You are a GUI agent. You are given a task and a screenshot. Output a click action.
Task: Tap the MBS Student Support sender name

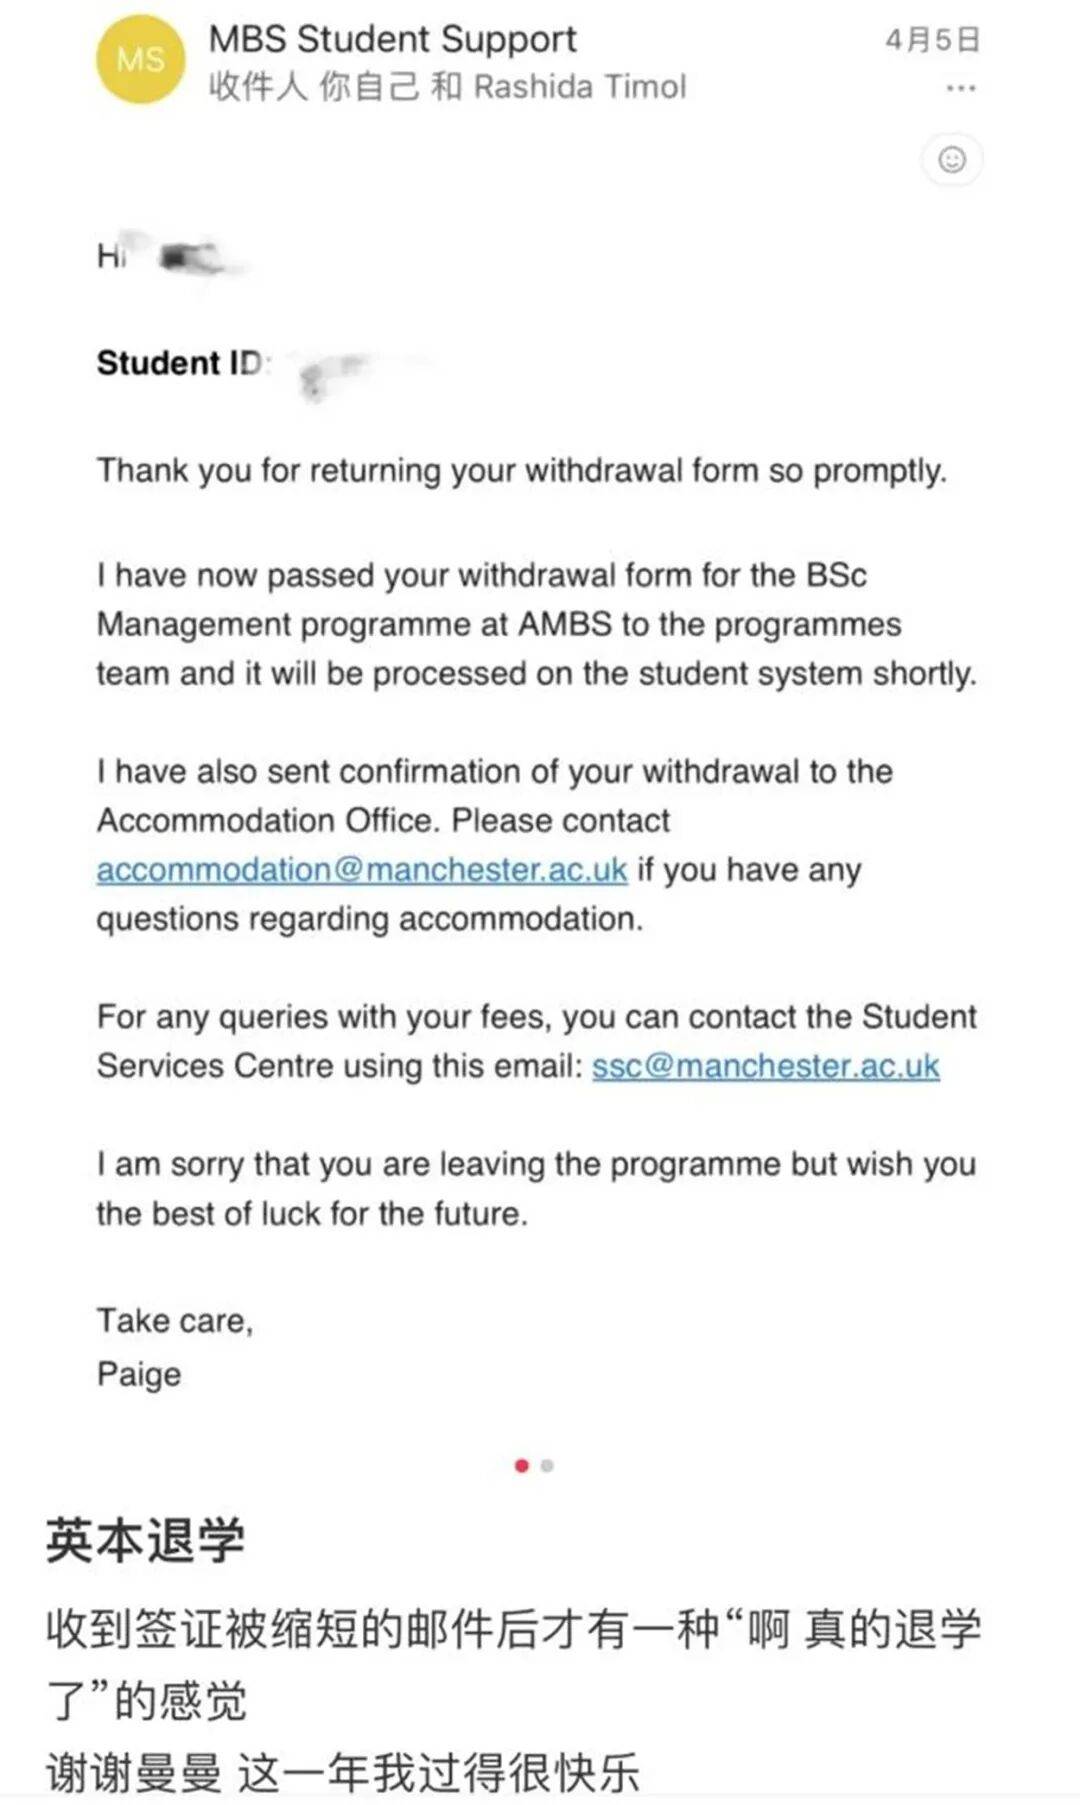(392, 39)
